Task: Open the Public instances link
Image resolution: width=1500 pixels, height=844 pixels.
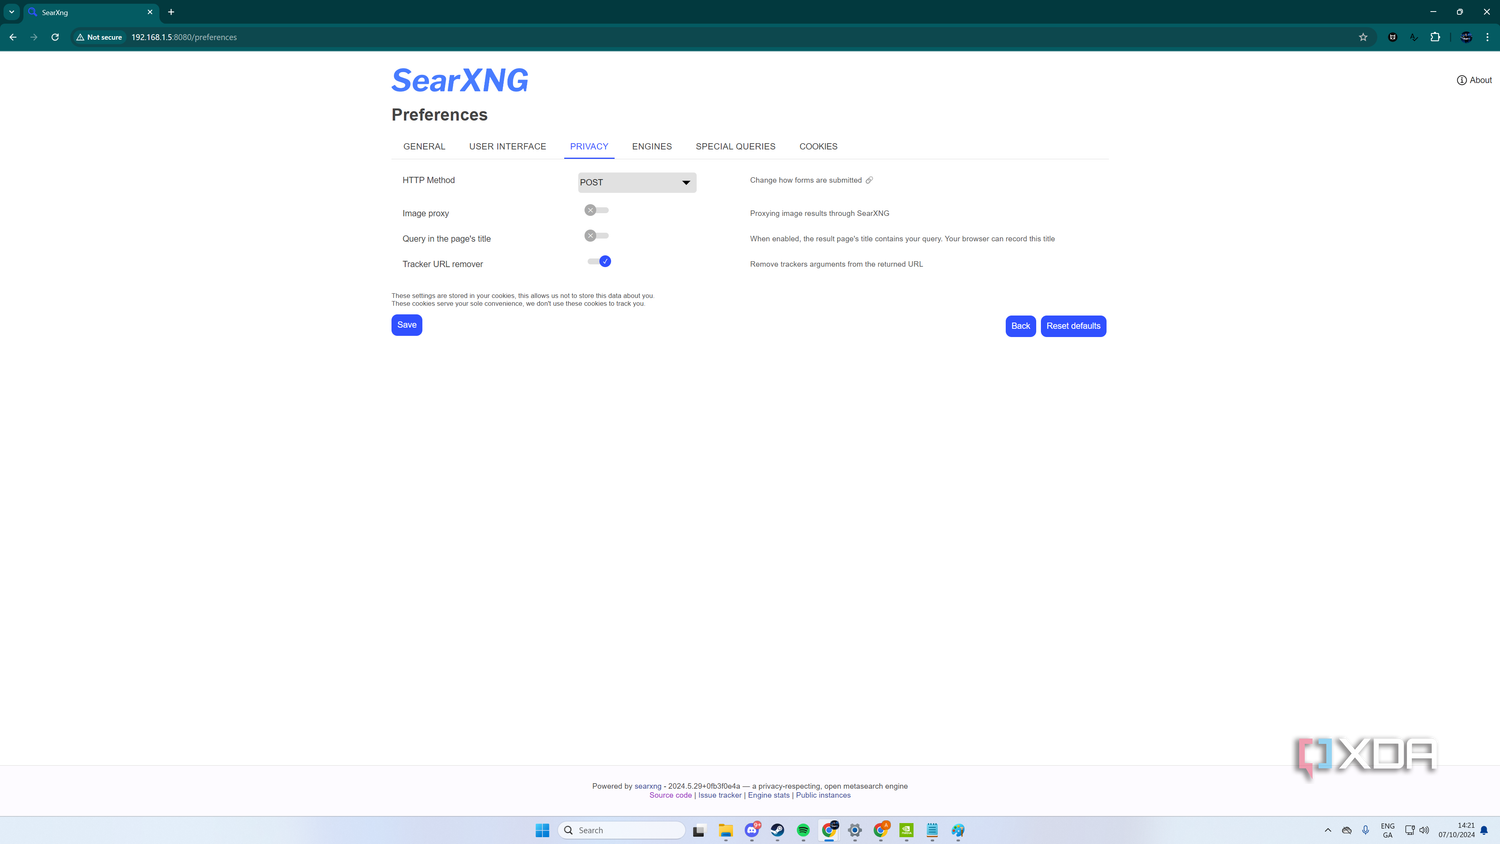Action: (823, 795)
